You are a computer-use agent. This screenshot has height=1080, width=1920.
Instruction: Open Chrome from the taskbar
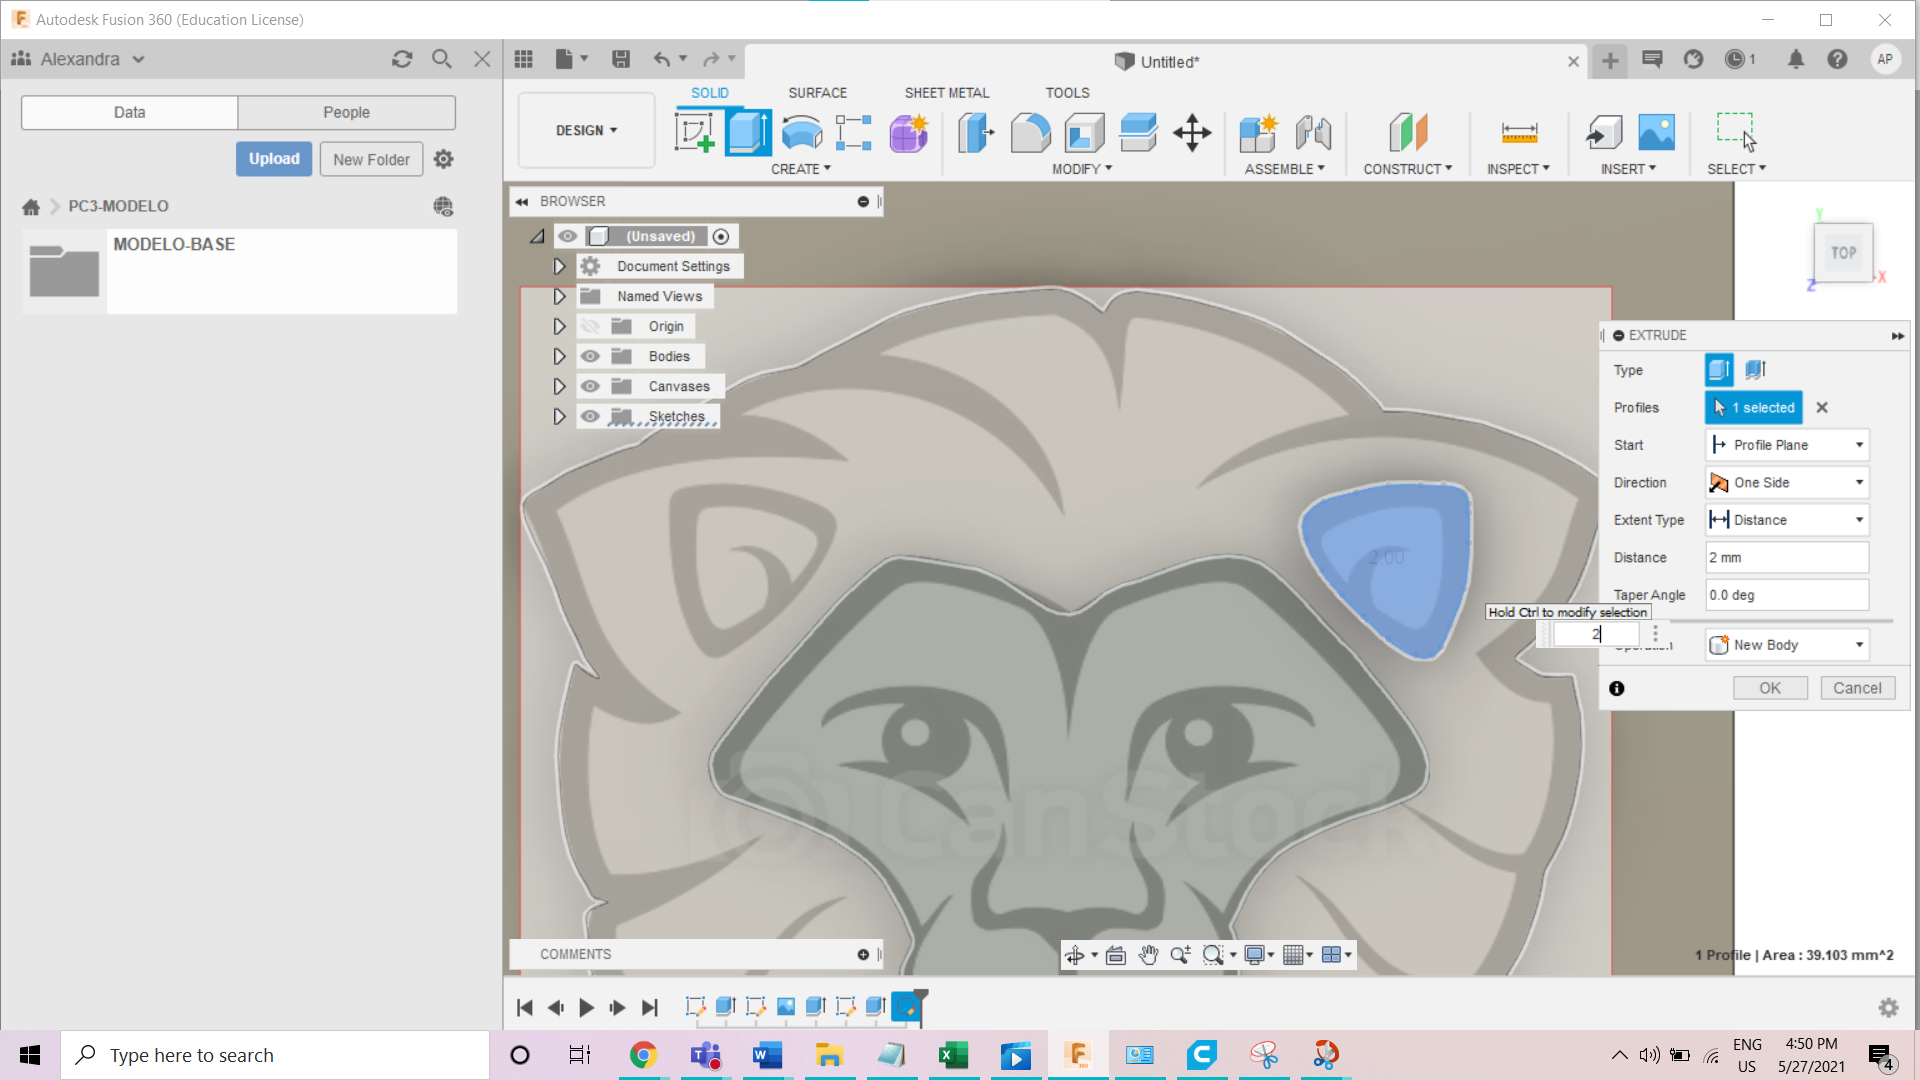coord(643,1055)
